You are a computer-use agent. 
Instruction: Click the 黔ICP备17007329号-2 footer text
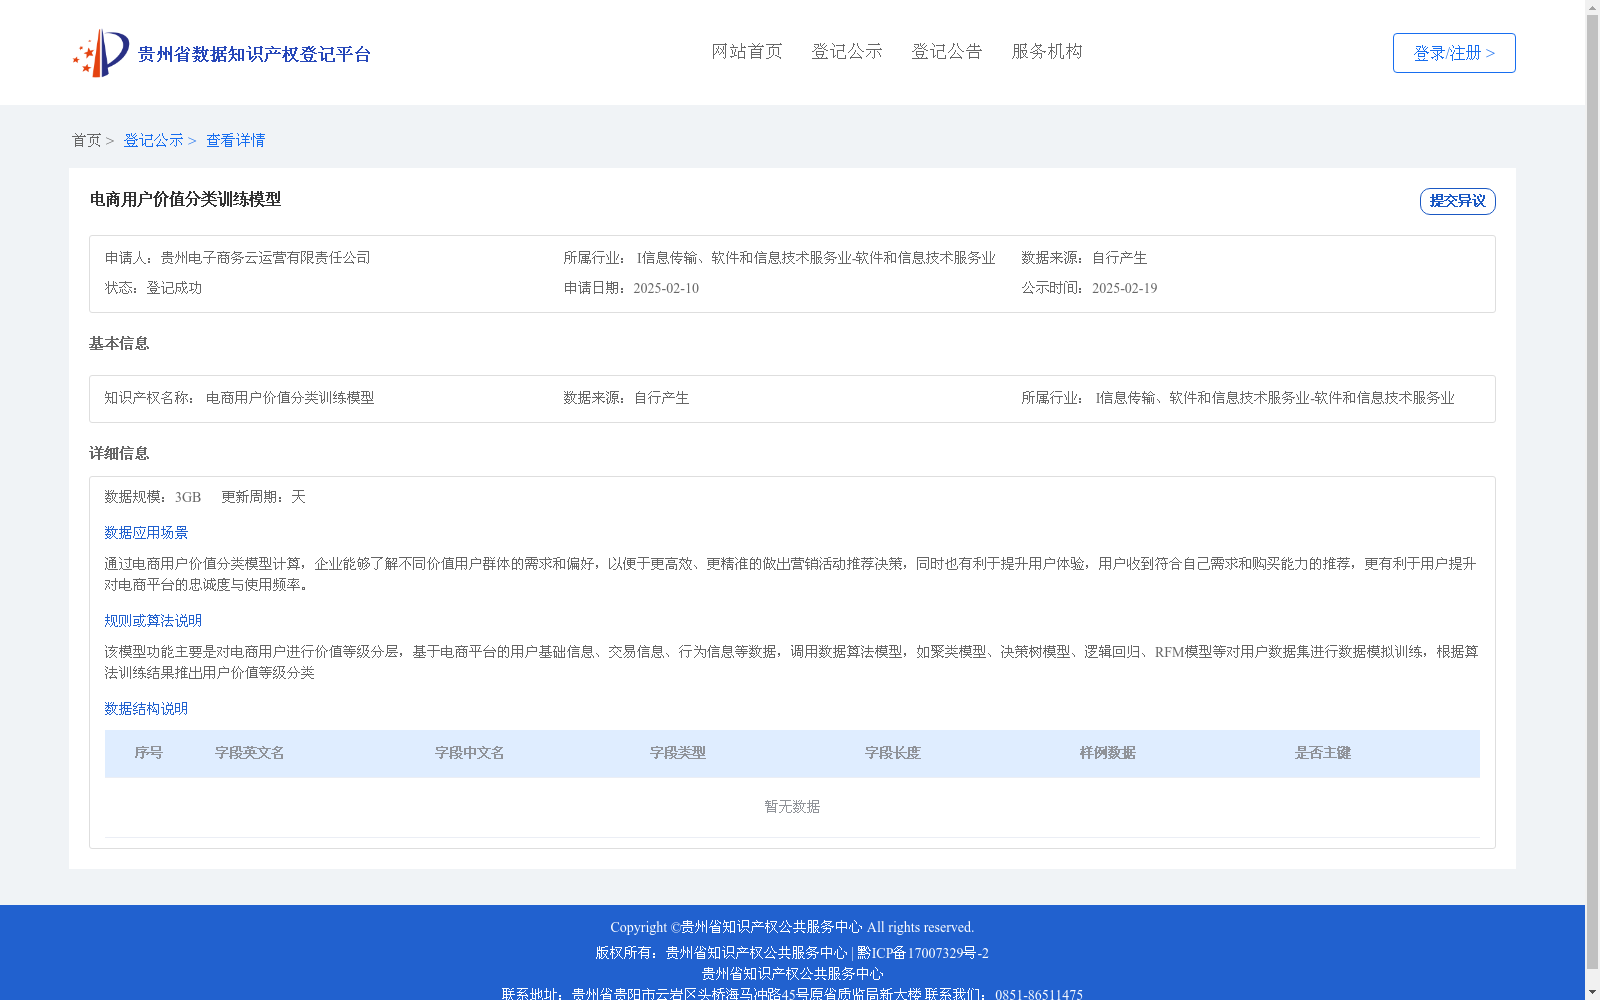click(923, 953)
